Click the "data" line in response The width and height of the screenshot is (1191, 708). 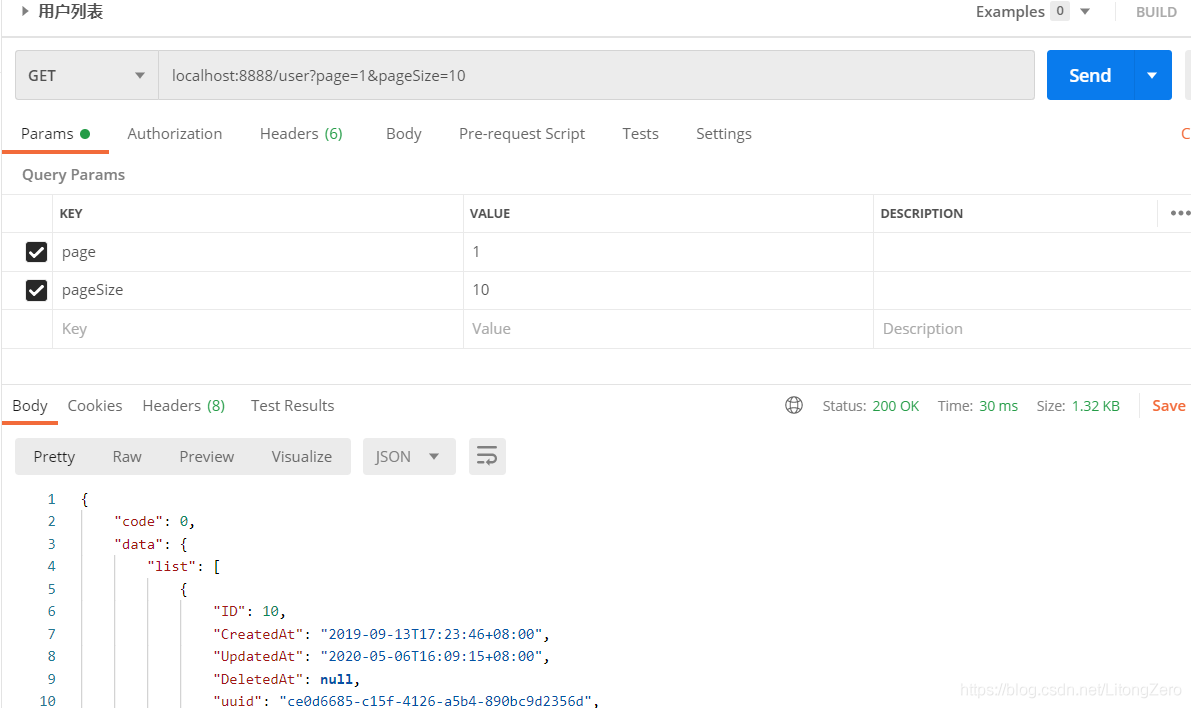tap(150, 544)
